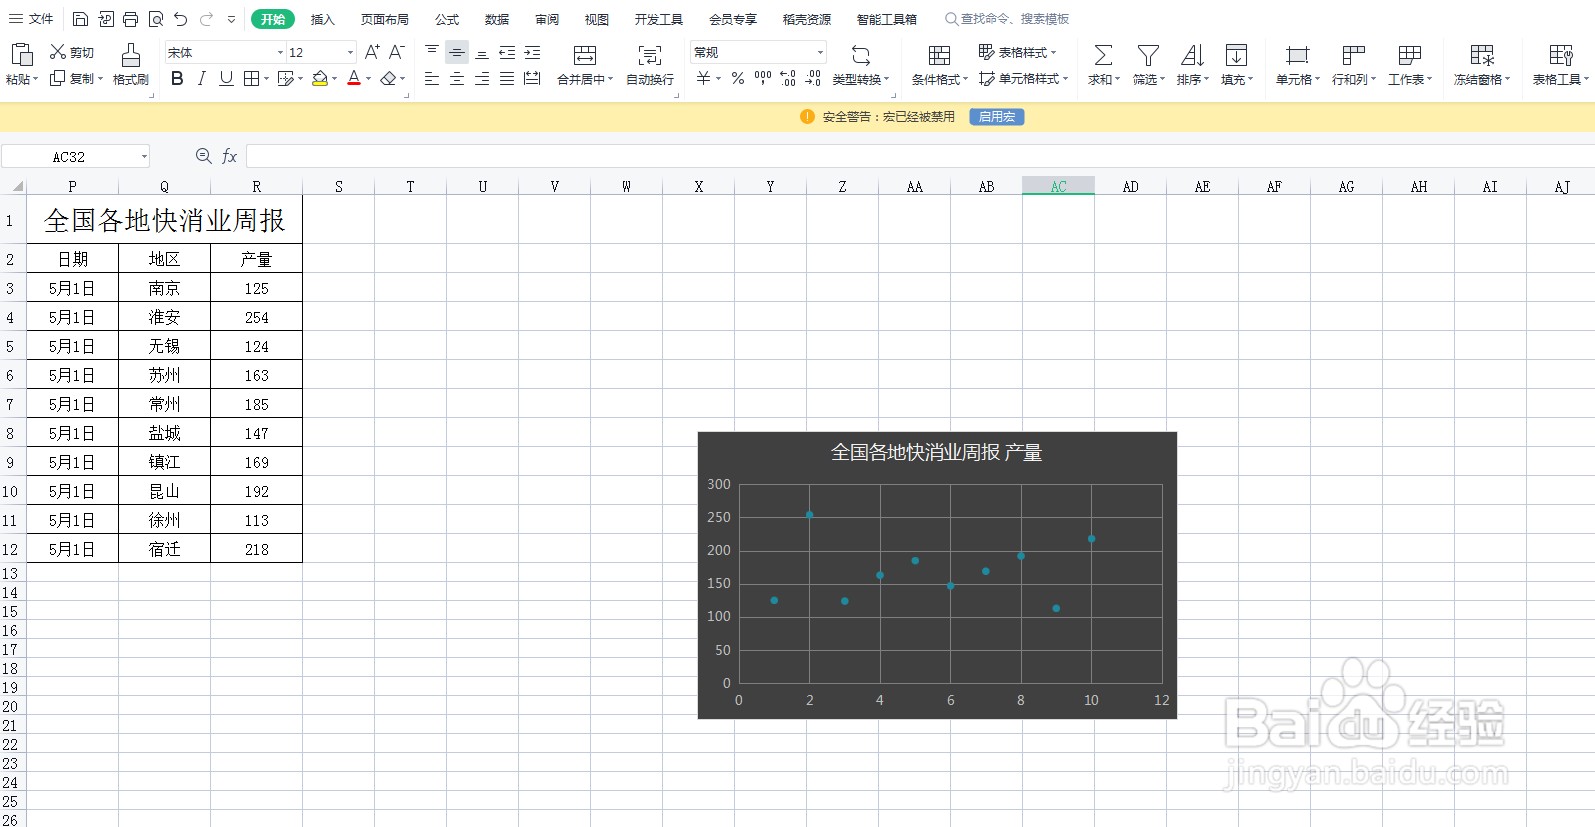The width and height of the screenshot is (1595, 827).
Task: Click the eraser clear-format icon
Action: coord(389,78)
